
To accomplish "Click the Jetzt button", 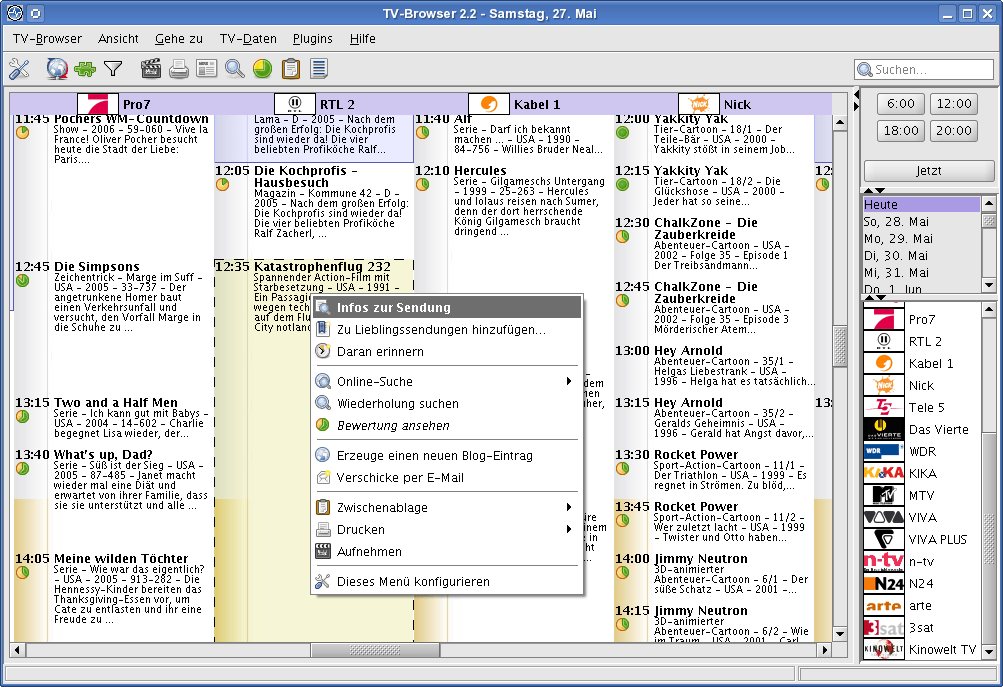I will pos(928,171).
